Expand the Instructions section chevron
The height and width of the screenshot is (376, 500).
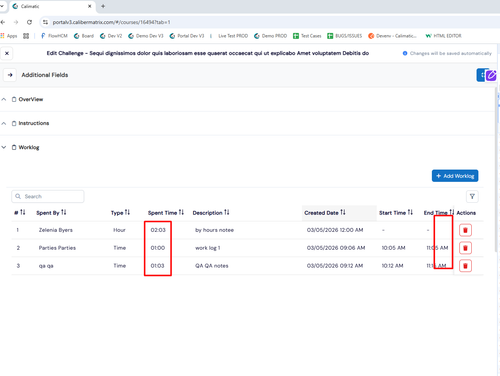pyautogui.click(x=4, y=123)
